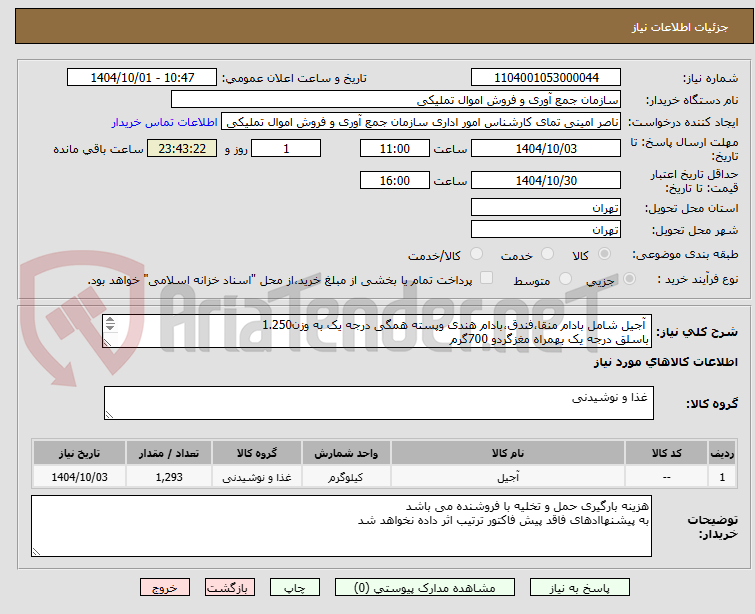The image size is (755, 614).
Task: Click the شرح کلی نیاز description text area
Action: (x=378, y=332)
